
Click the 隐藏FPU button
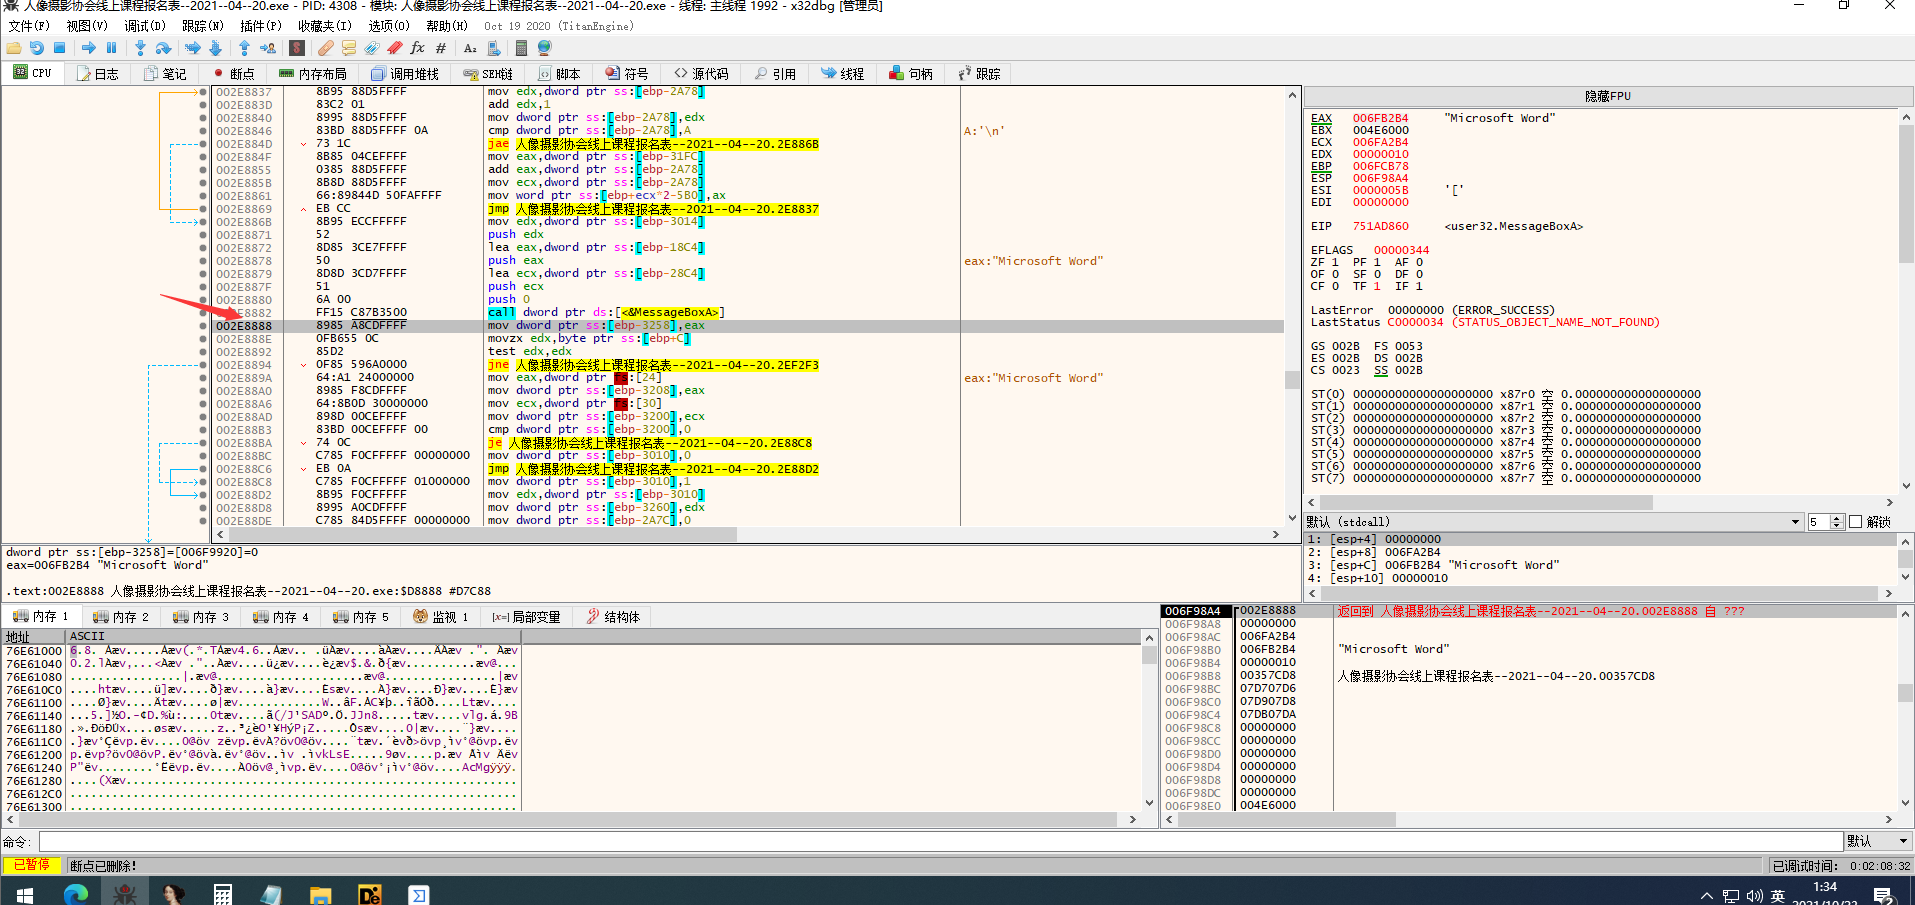click(x=1607, y=96)
